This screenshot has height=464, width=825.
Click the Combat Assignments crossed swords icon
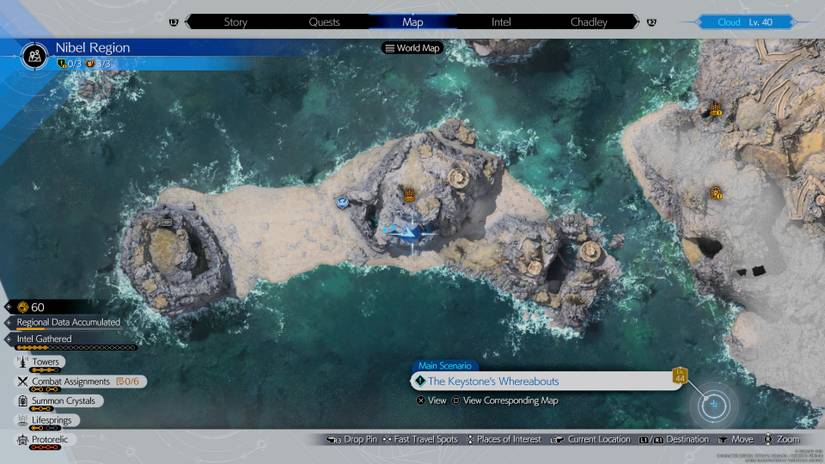[23, 381]
